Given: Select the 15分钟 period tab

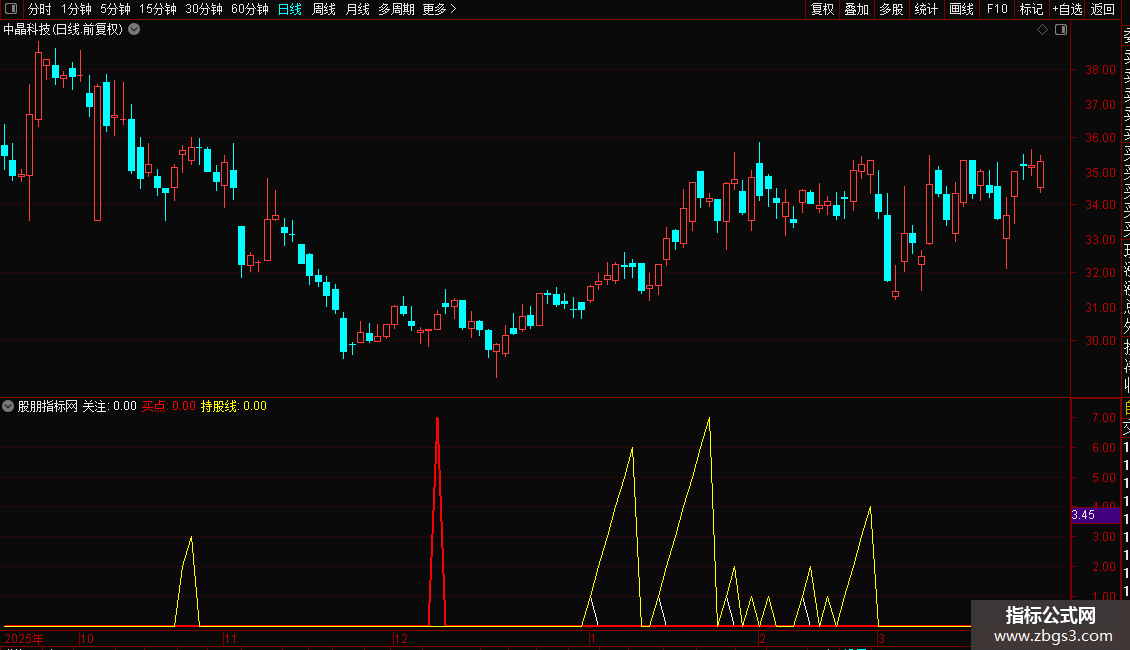Looking at the screenshot, I should tap(158, 9).
